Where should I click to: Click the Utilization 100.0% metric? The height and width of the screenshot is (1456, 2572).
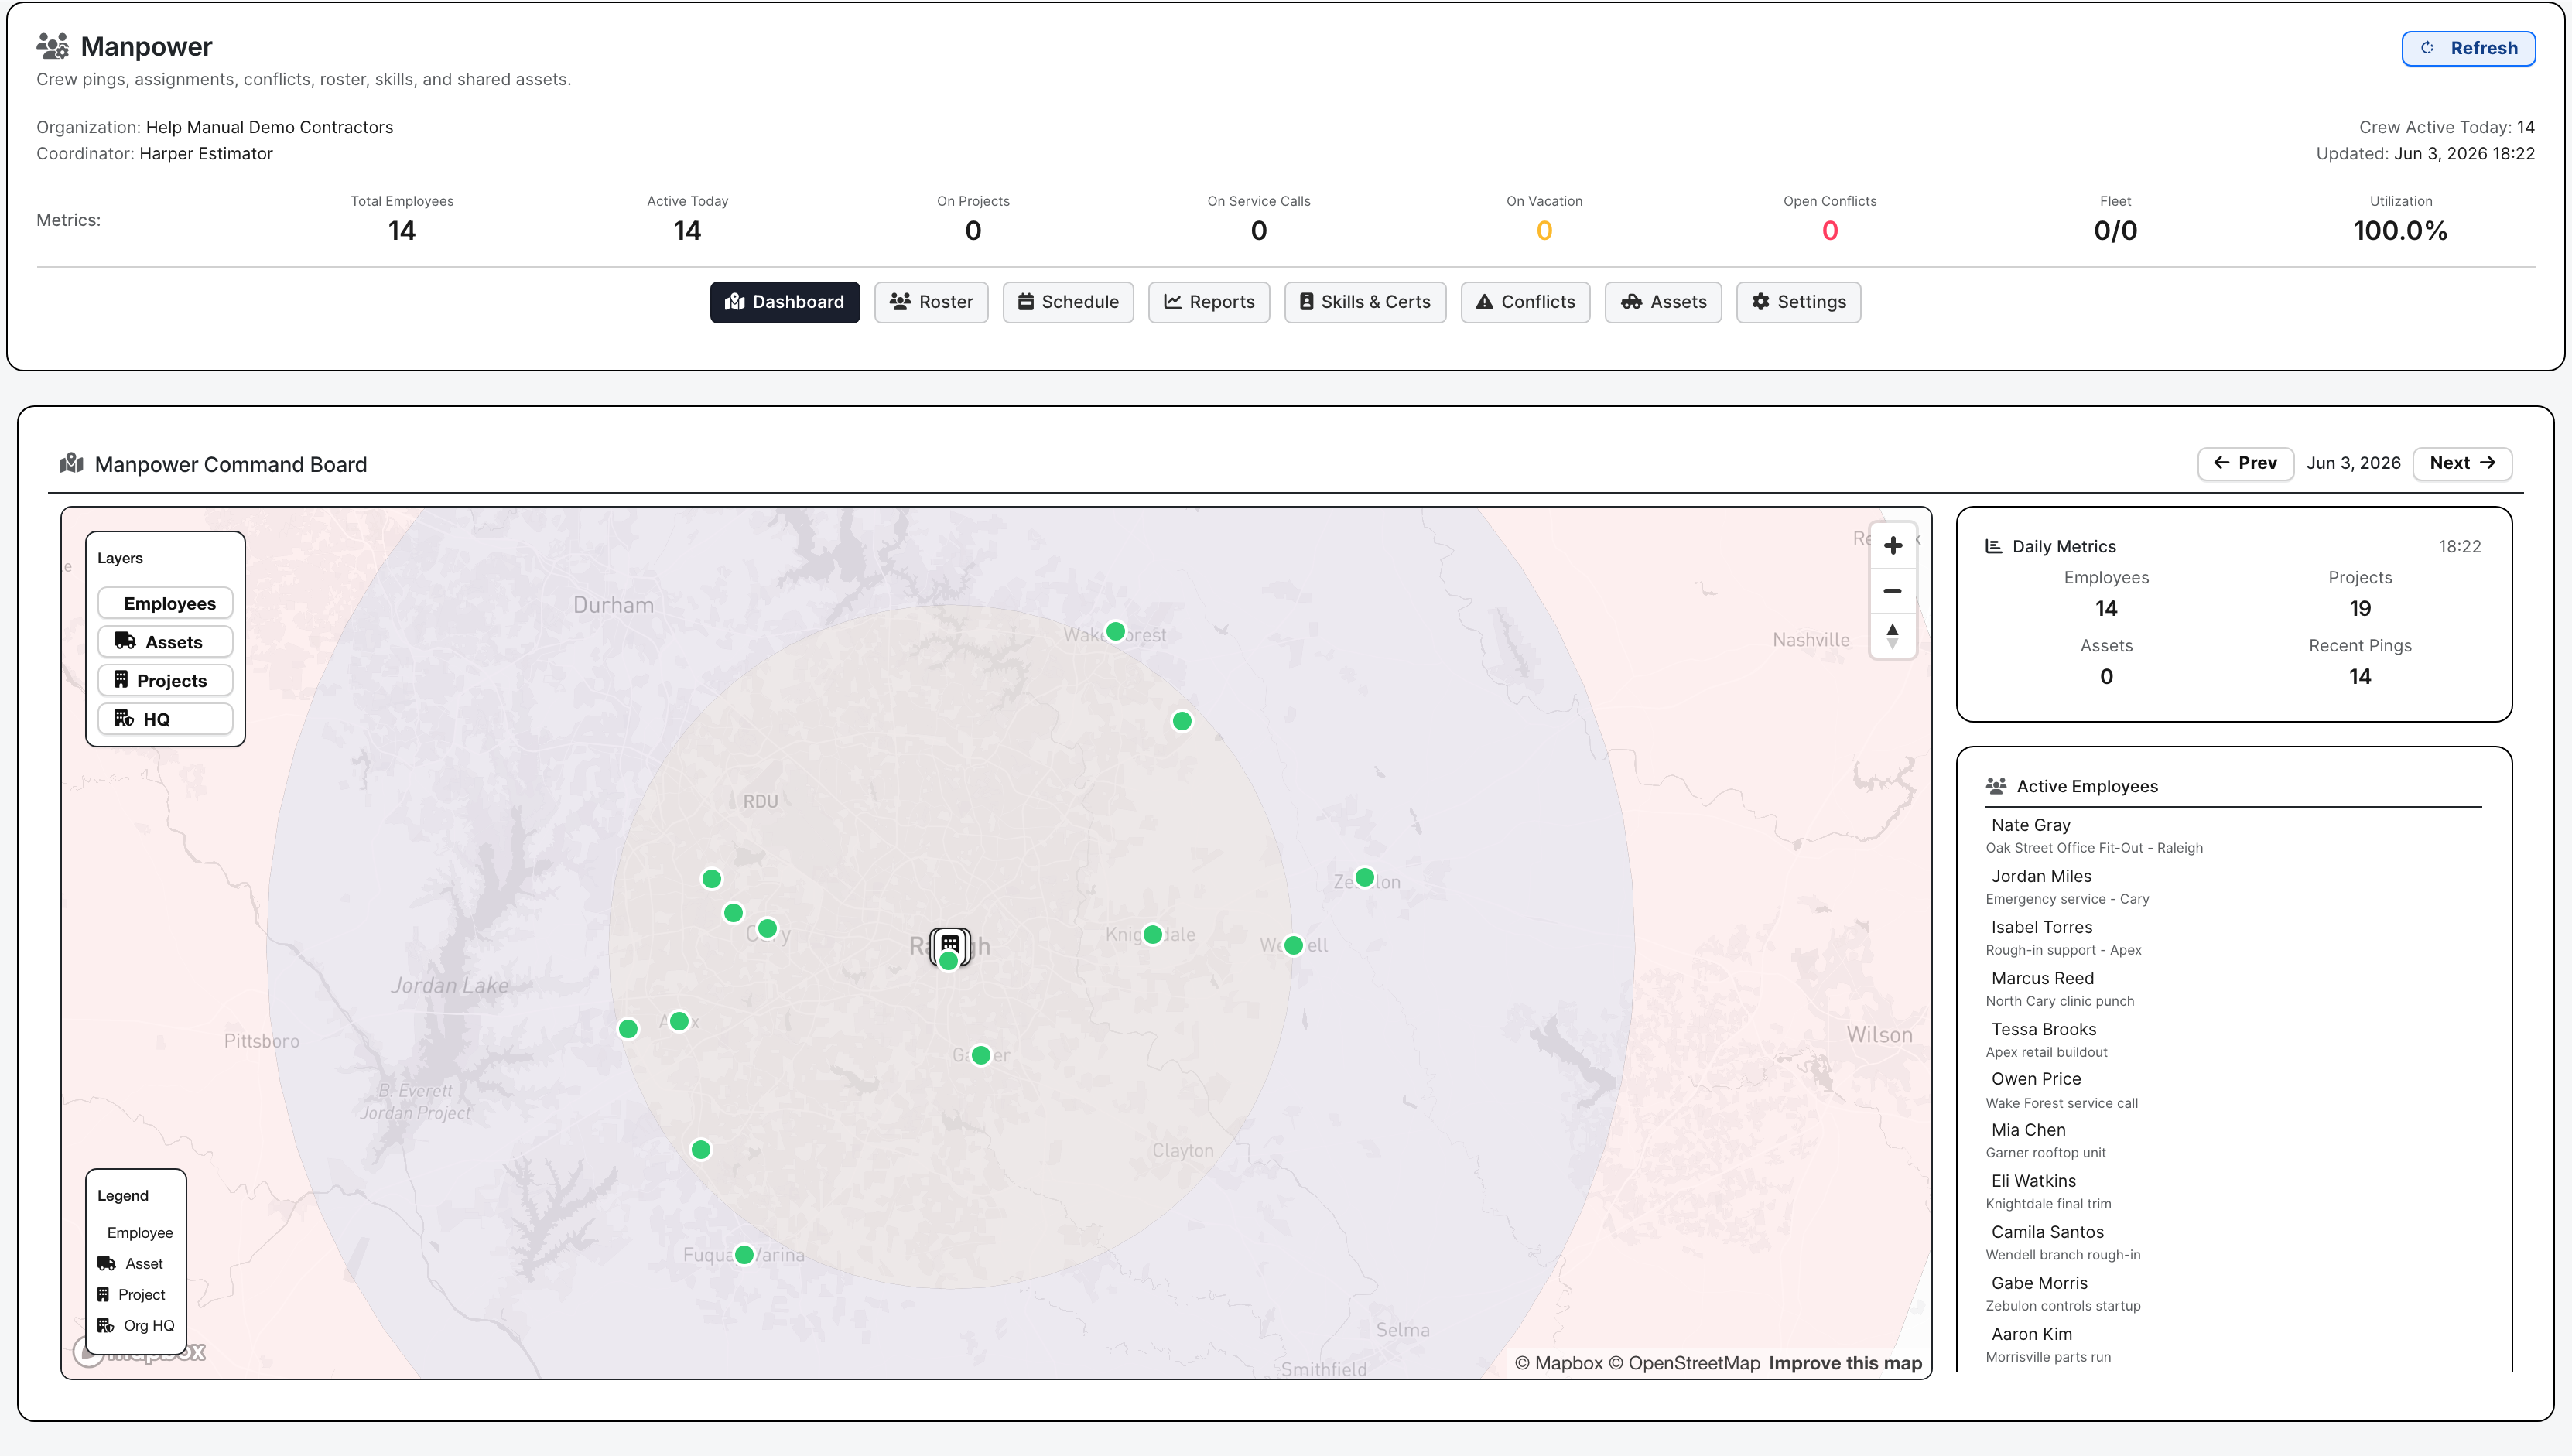click(x=2400, y=231)
